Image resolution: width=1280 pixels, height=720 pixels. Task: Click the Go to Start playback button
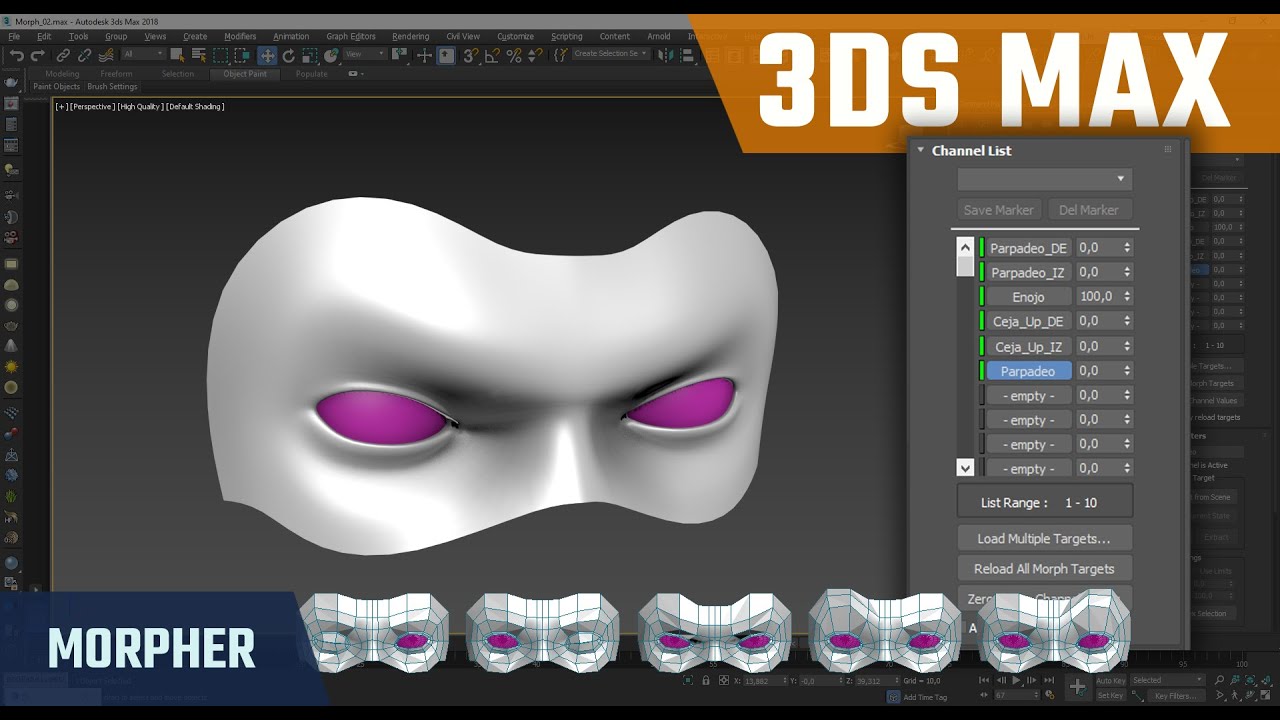point(984,680)
